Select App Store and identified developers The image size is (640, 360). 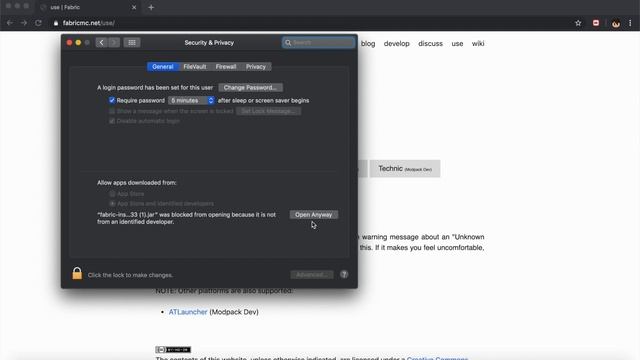112,203
